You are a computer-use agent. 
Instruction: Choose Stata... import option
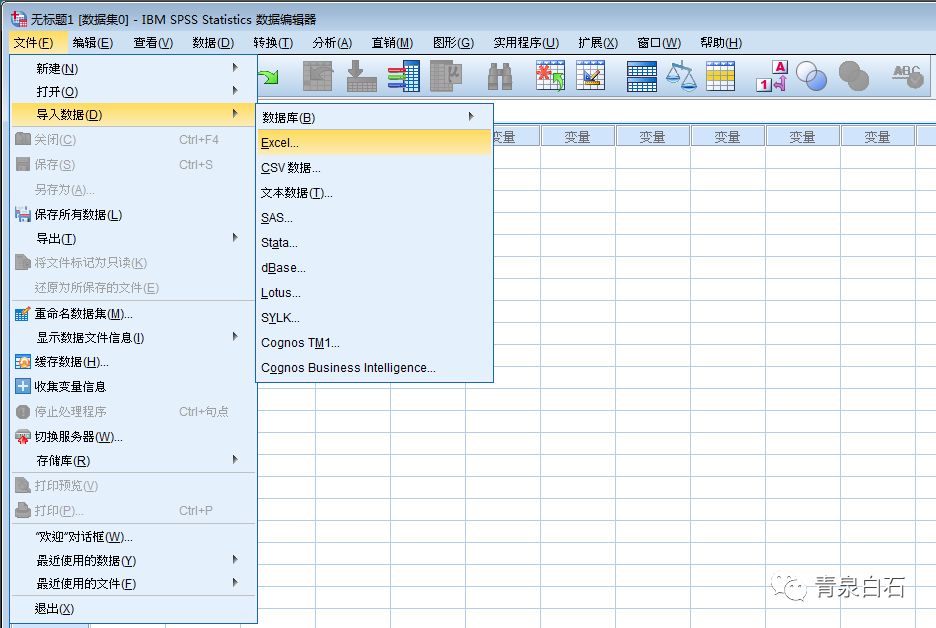[374, 243]
